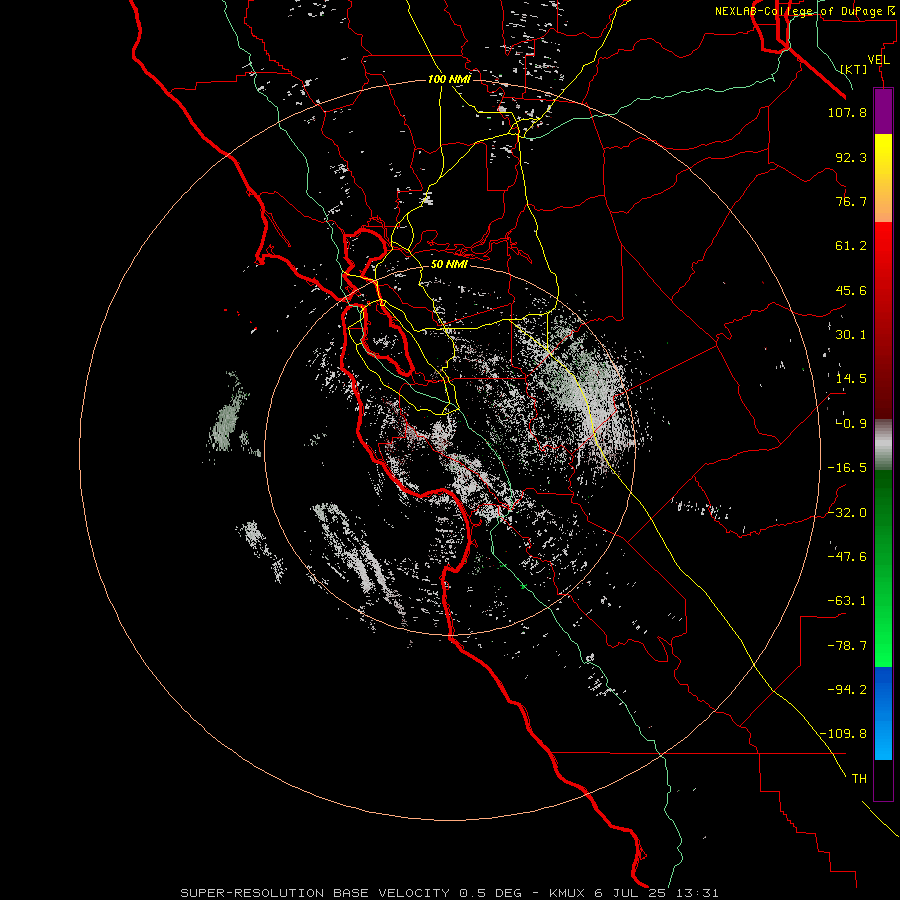
Task: Click the TH threshold label
Action: [859, 778]
